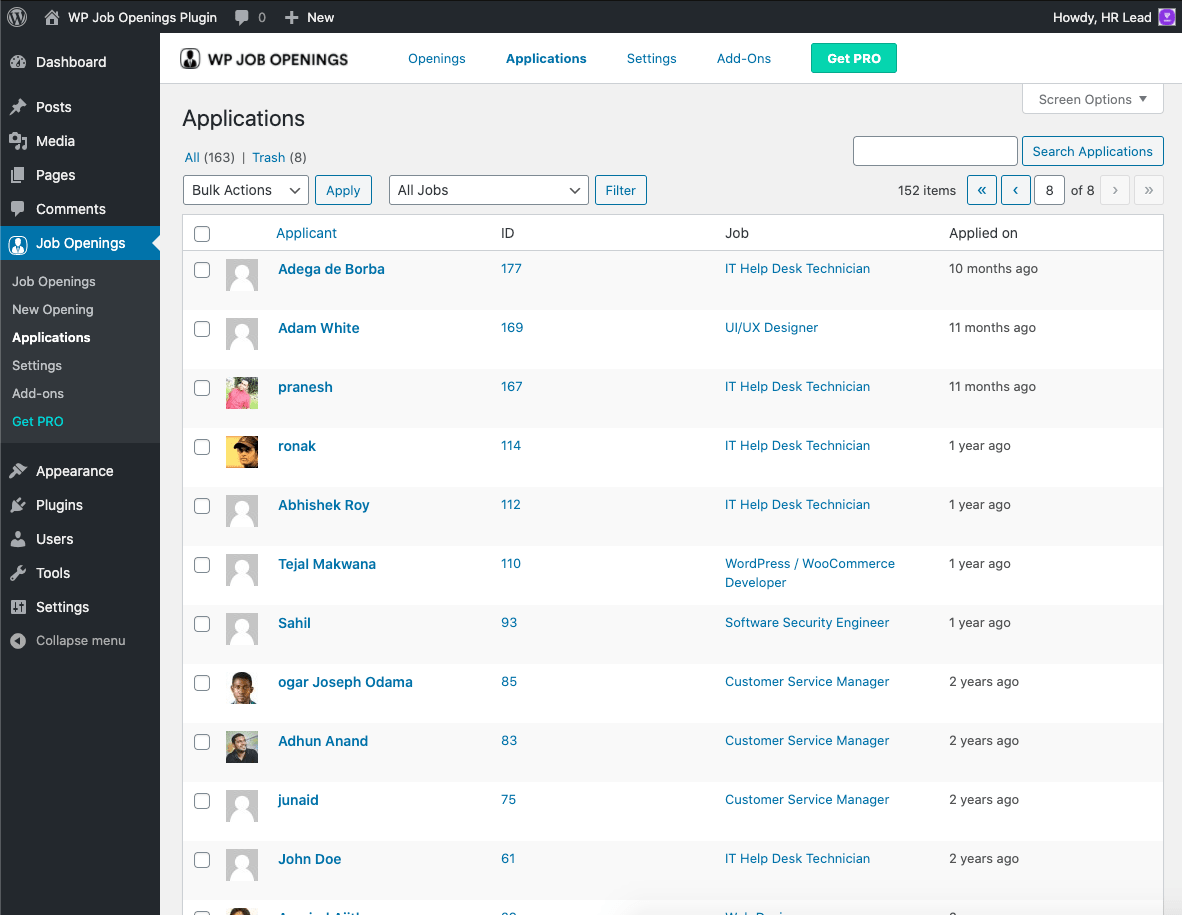
Task: Click the plus New icon
Action: tap(291, 17)
